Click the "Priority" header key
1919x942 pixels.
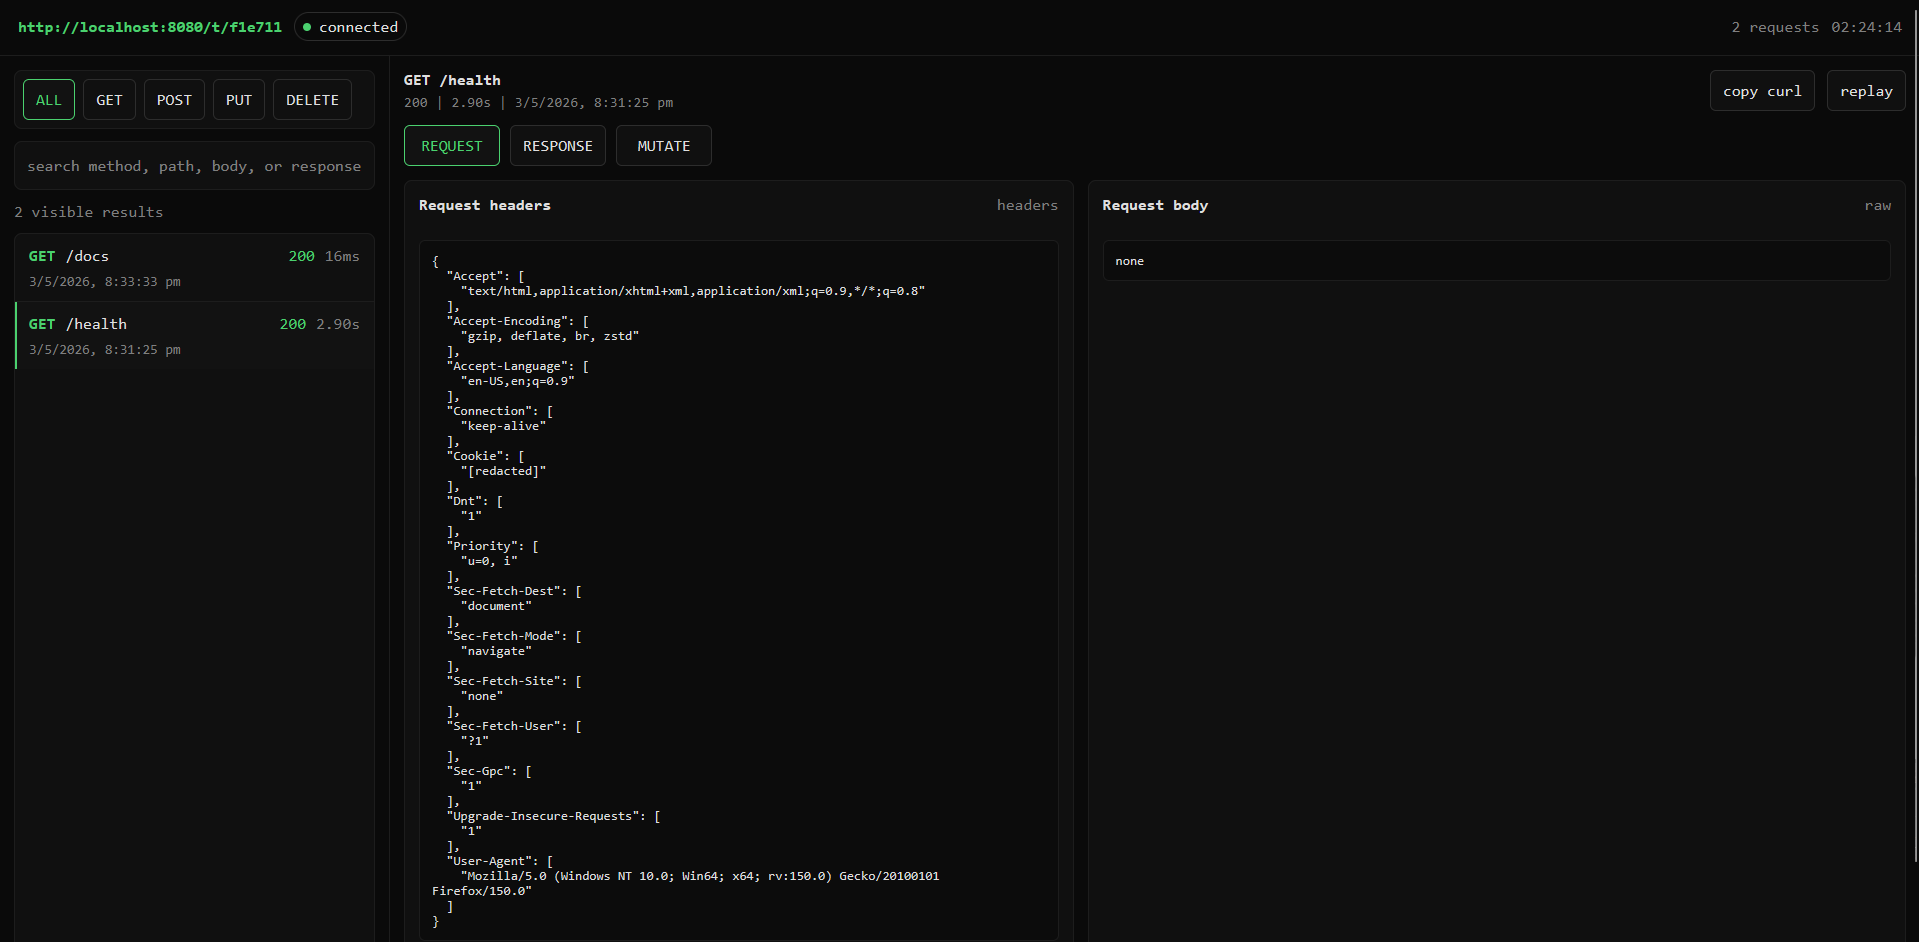click(482, 546)
